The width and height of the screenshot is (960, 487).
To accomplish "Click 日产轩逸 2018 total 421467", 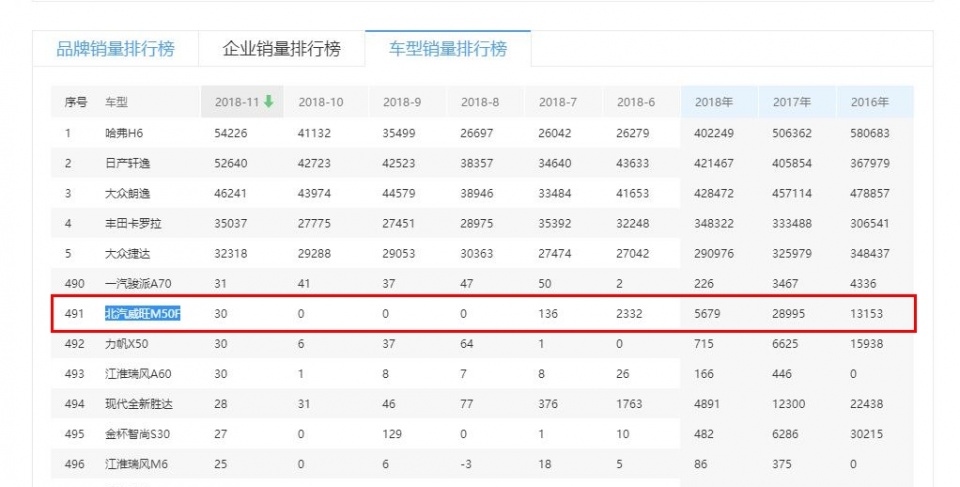I will click(714, 164).
